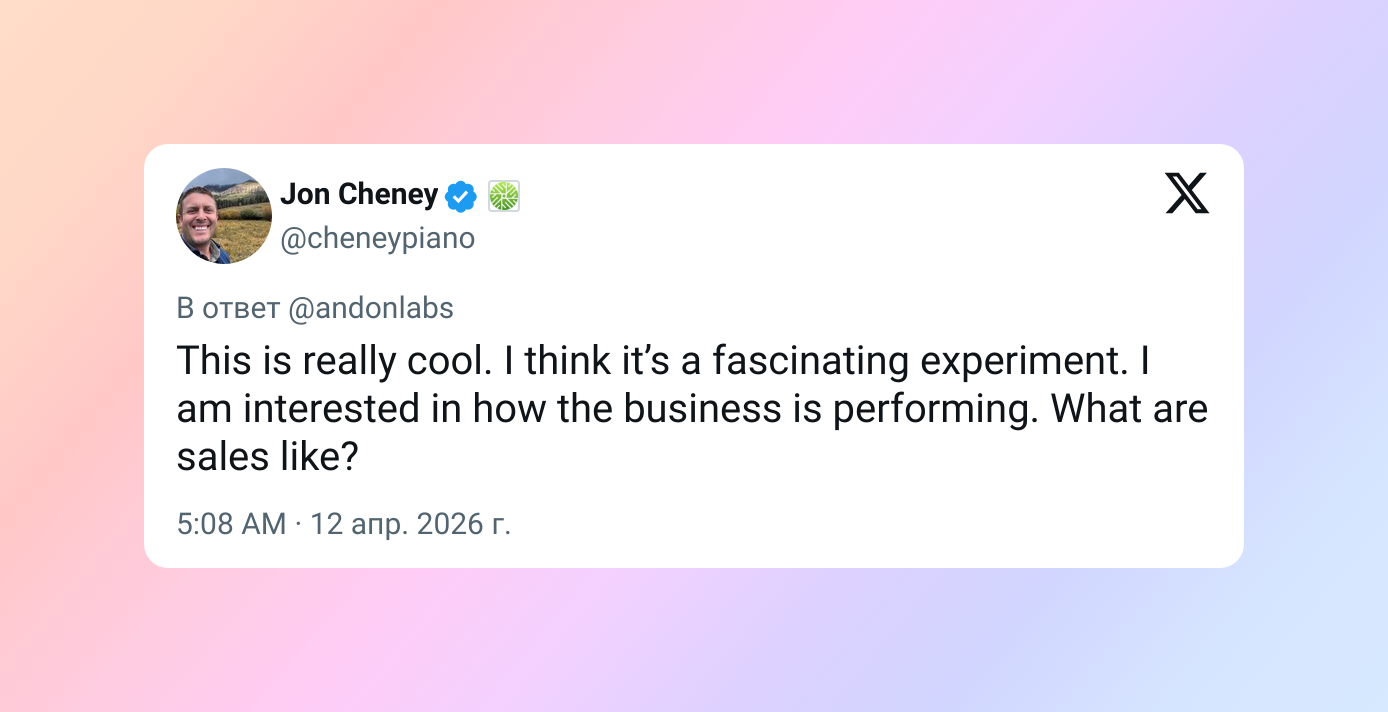1388x712 pixels.
Task: Open Jon Cheney's profile photo
Action: coord(224,216)
